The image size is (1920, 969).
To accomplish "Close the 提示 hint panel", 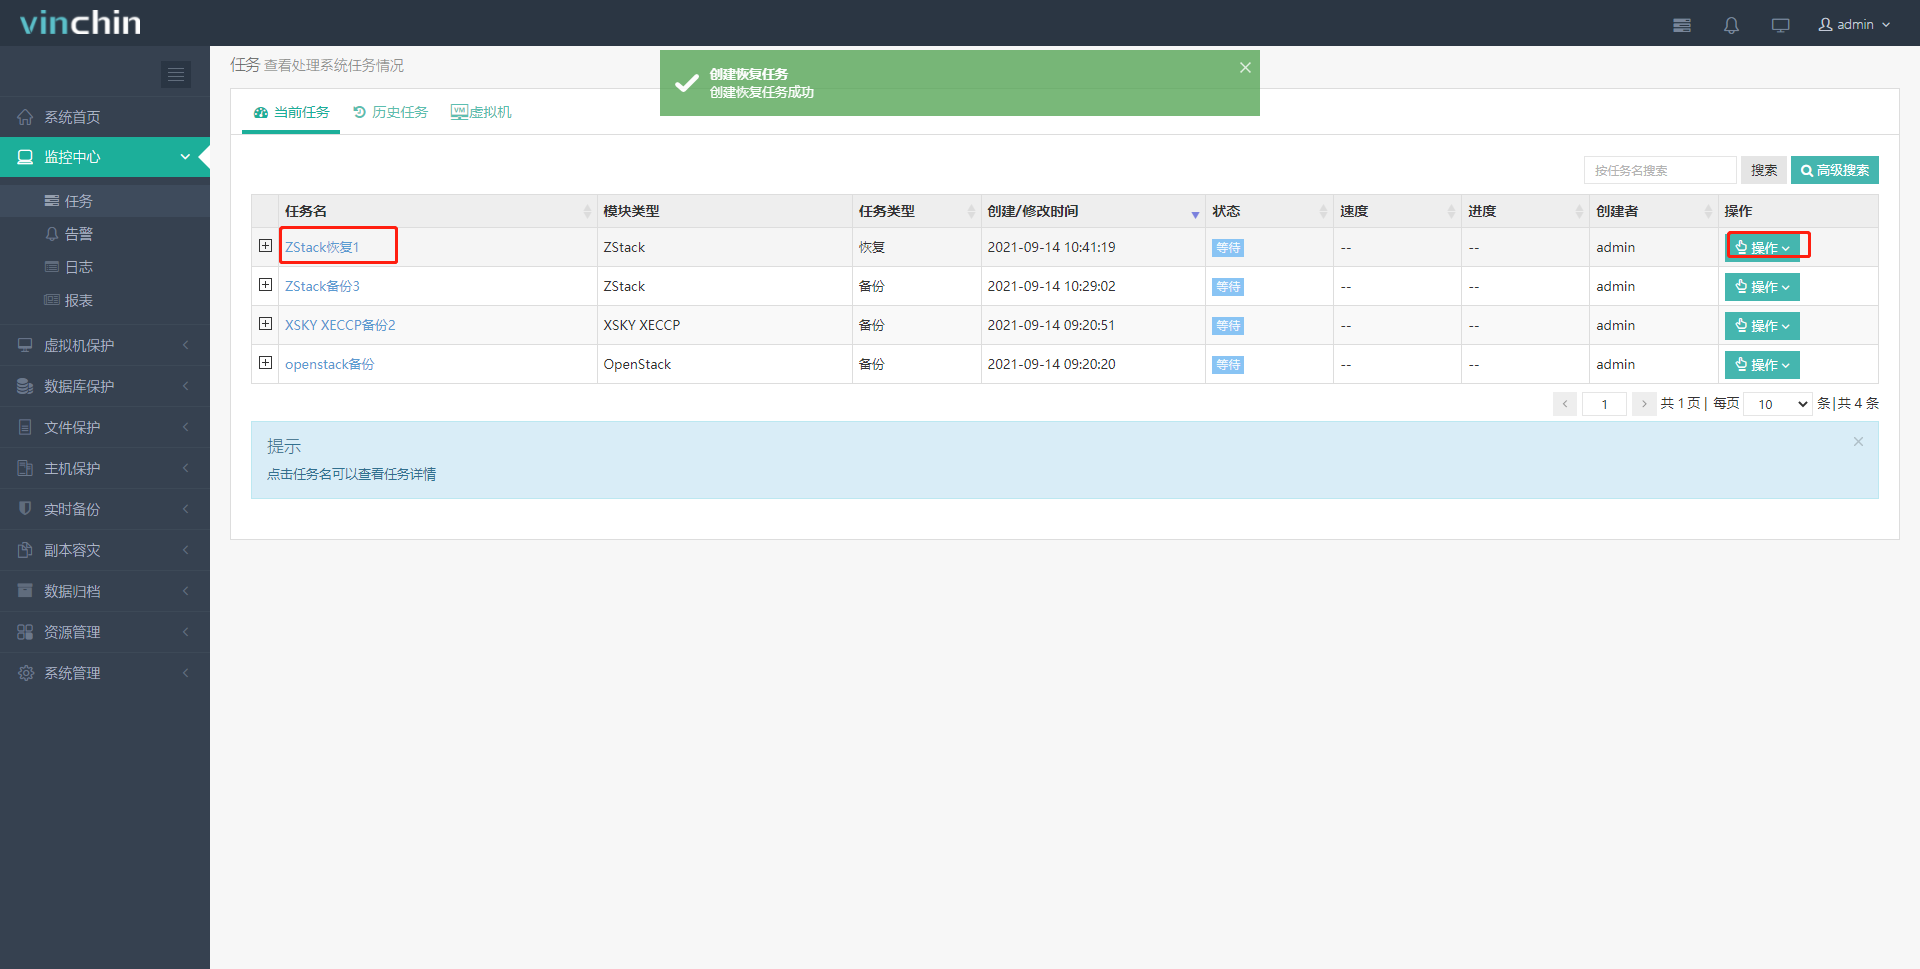I will pos(1858,442).
